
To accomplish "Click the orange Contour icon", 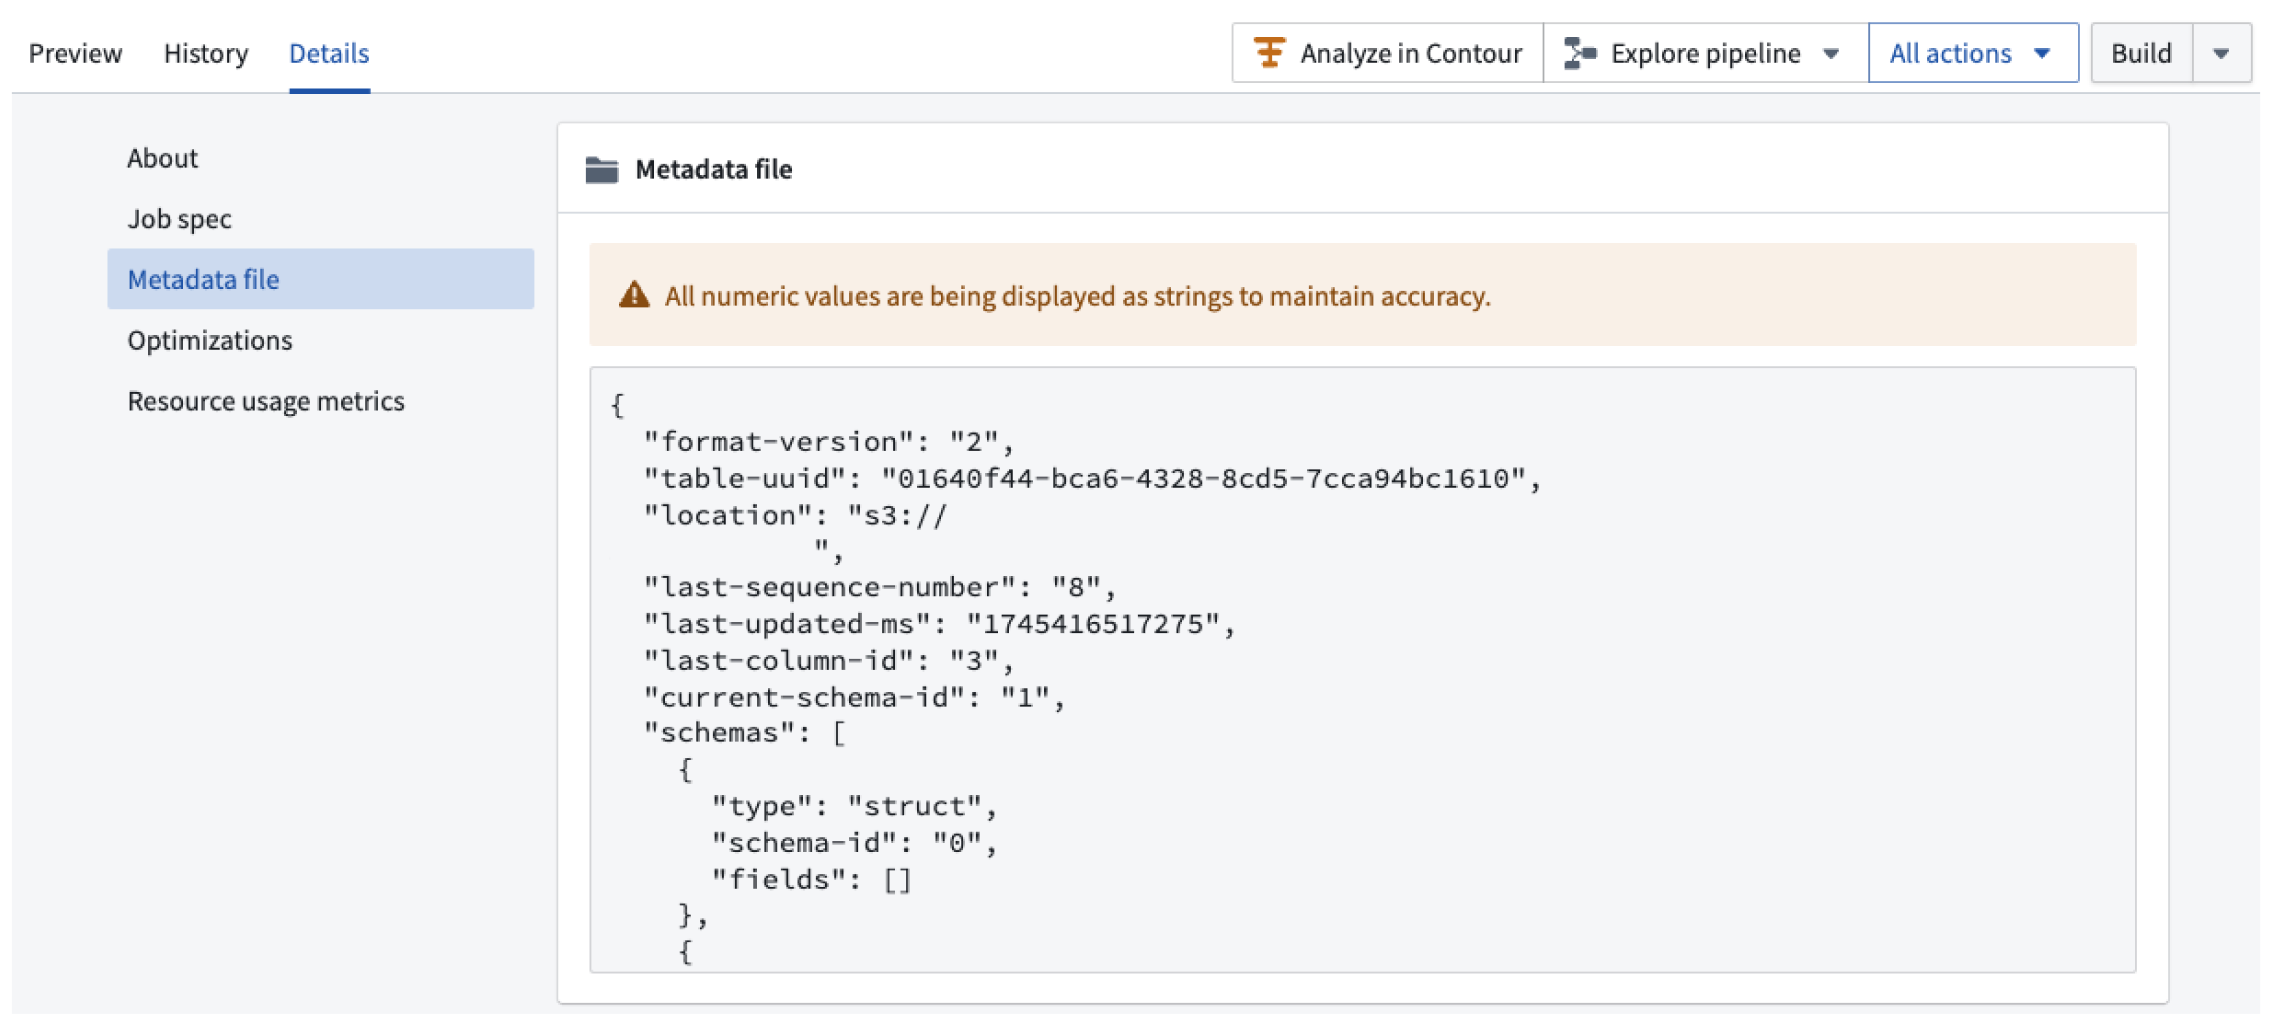I will pyautogui.click(x=1269, y=53).
